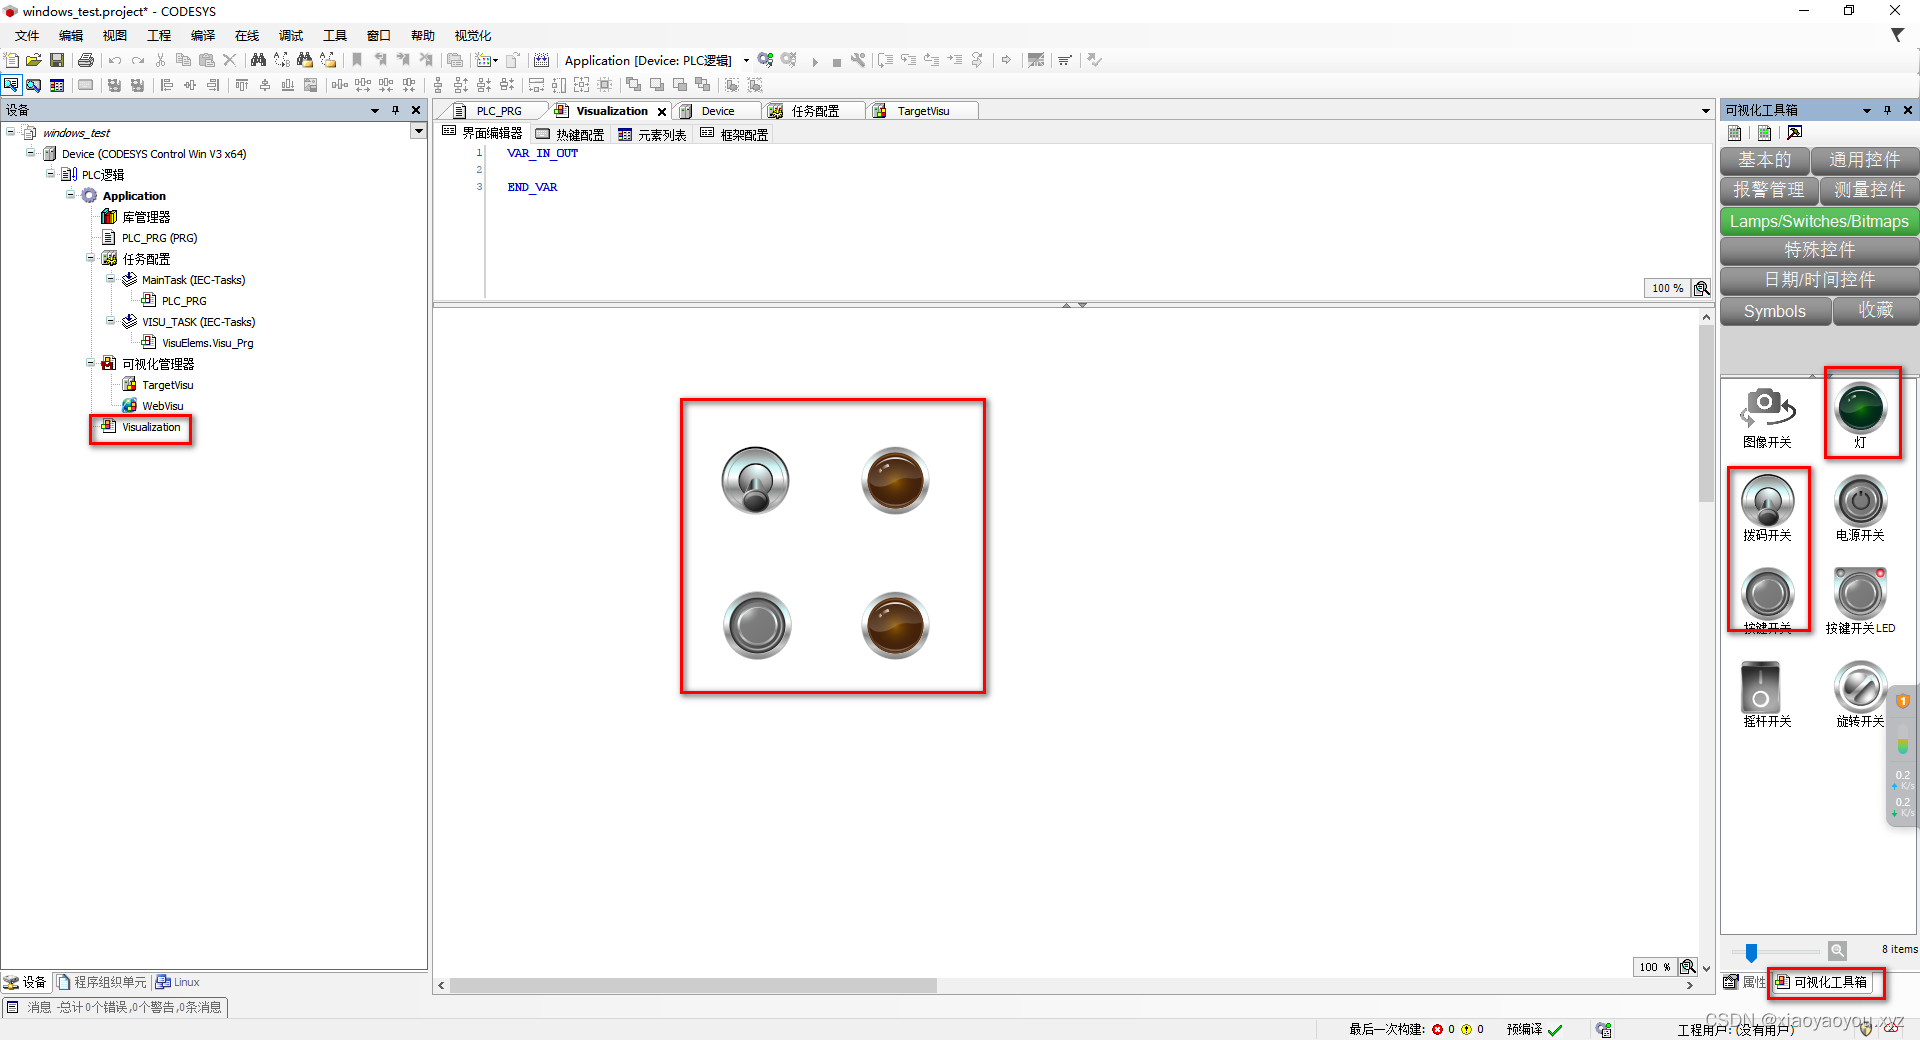The width and height of the screenshot is (1920, 1040).
Task: Open the 热键配置 sub-tab
Action: click(570, 134)
